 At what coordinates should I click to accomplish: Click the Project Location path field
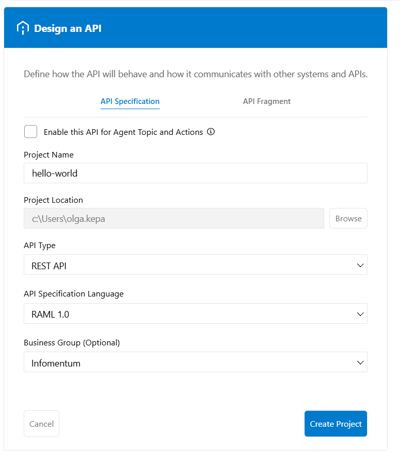point(174,219)
